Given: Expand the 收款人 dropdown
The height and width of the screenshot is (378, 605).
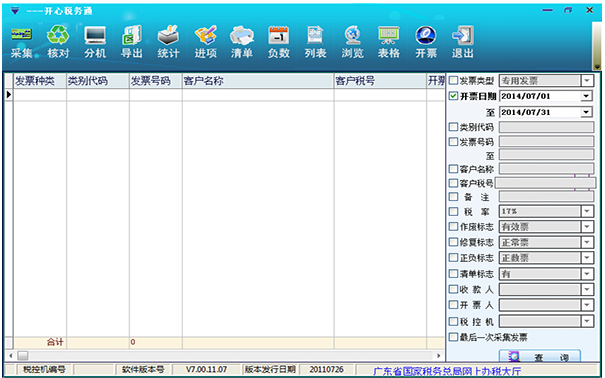Looking at the screenshot, I should coord(586,290).
